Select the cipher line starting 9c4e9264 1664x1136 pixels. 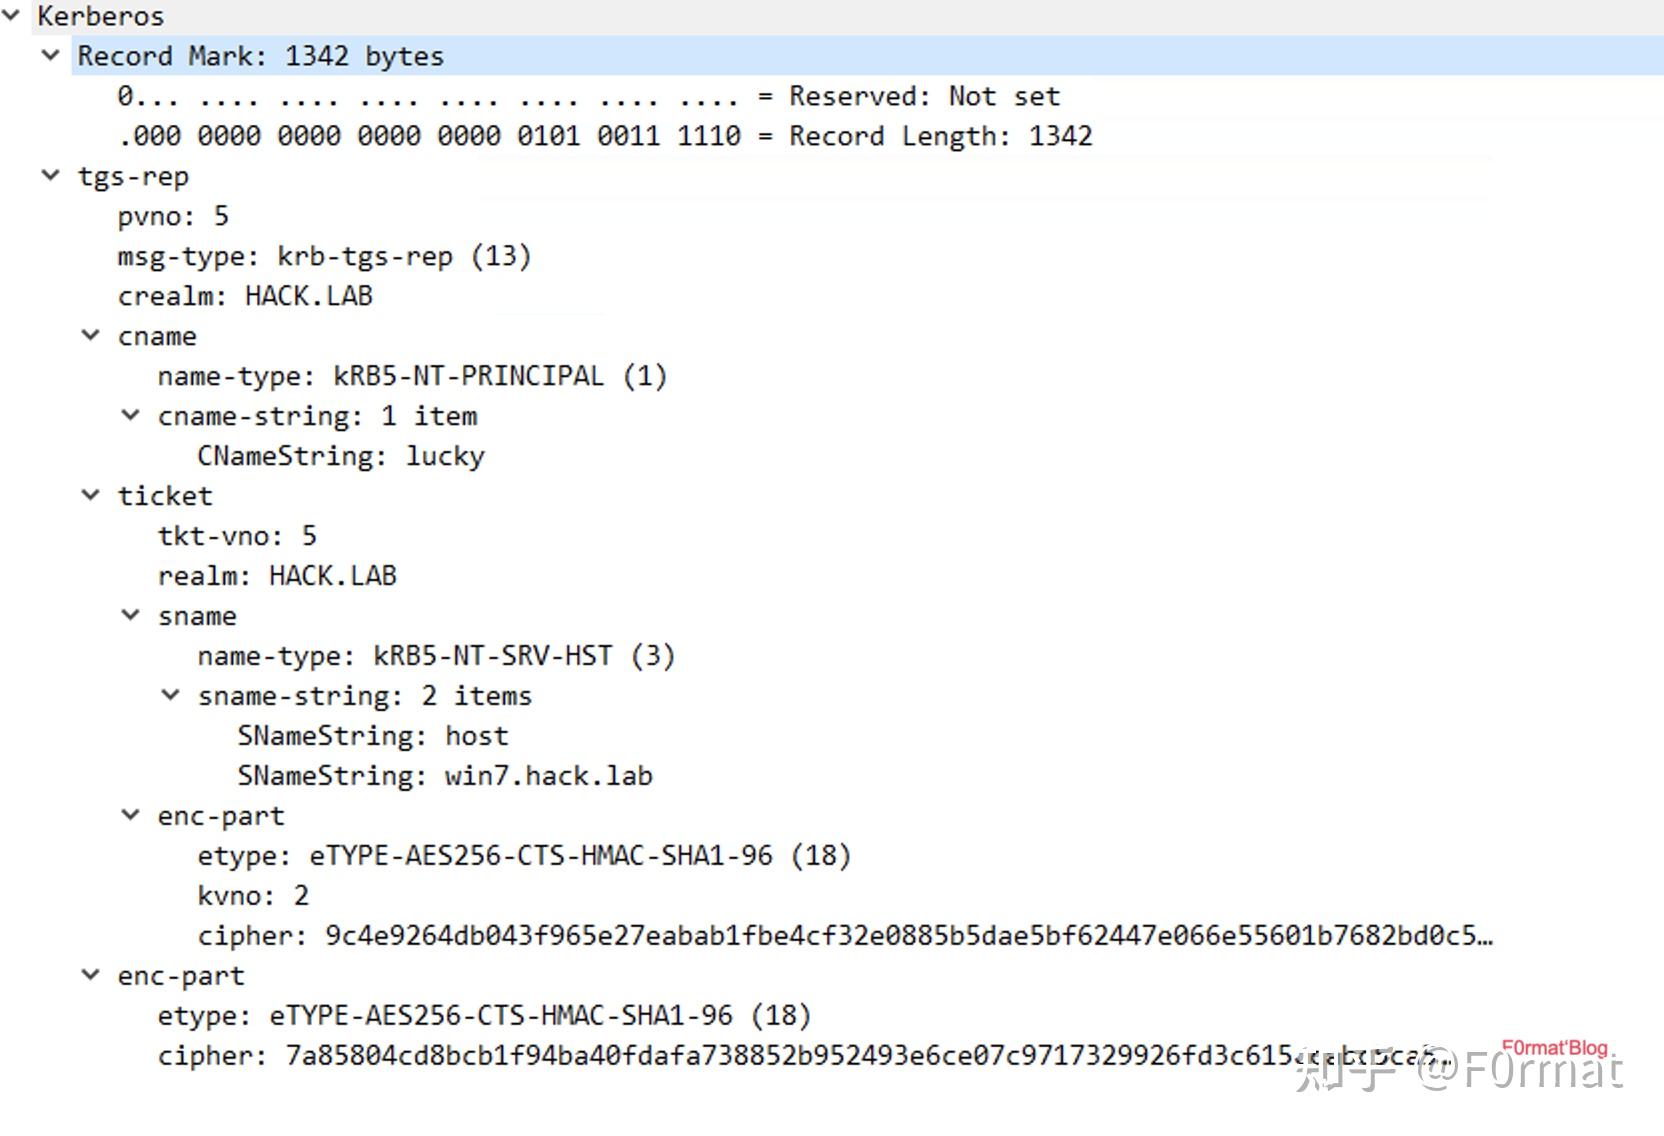(x=845, y=936)
